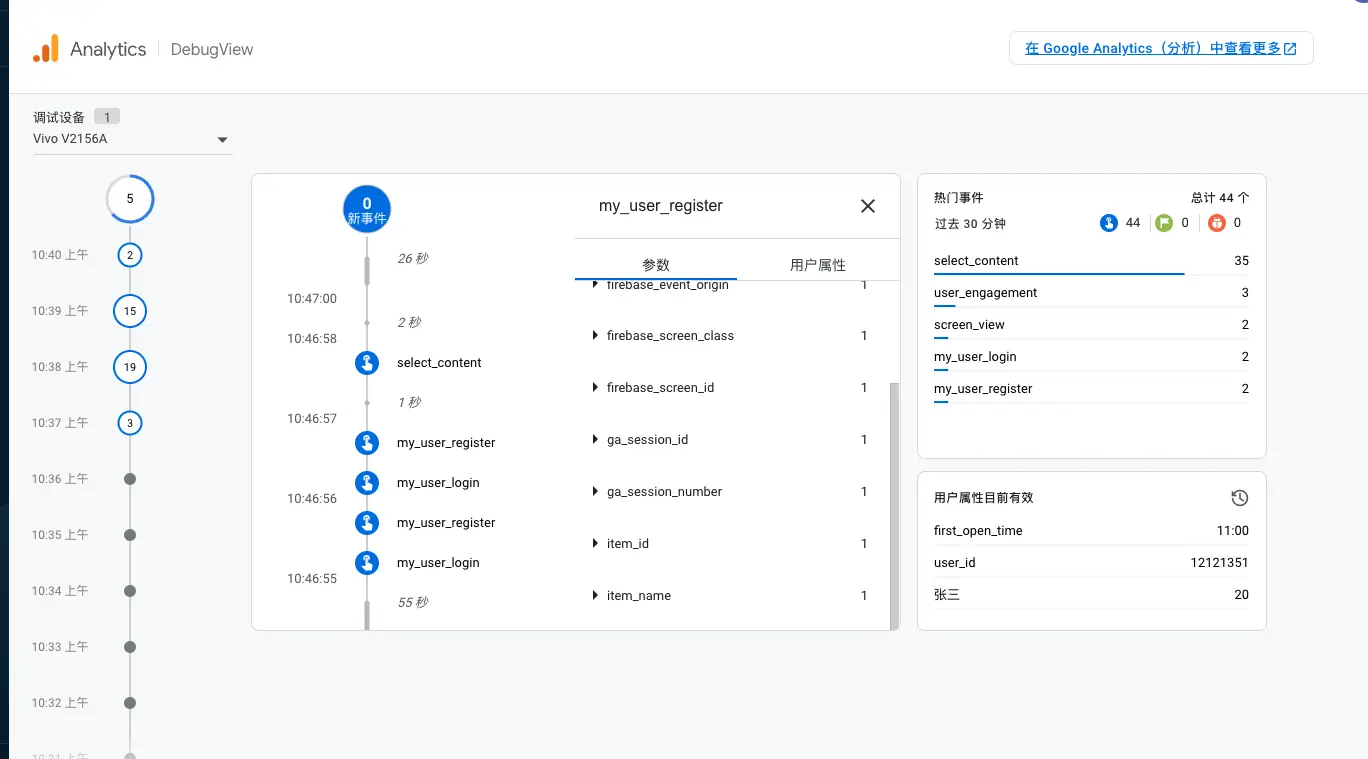The image size is (1368, 759).
Task: Open the 在 Google Analytics 中查看更多 link
Action: point(1160,48)
